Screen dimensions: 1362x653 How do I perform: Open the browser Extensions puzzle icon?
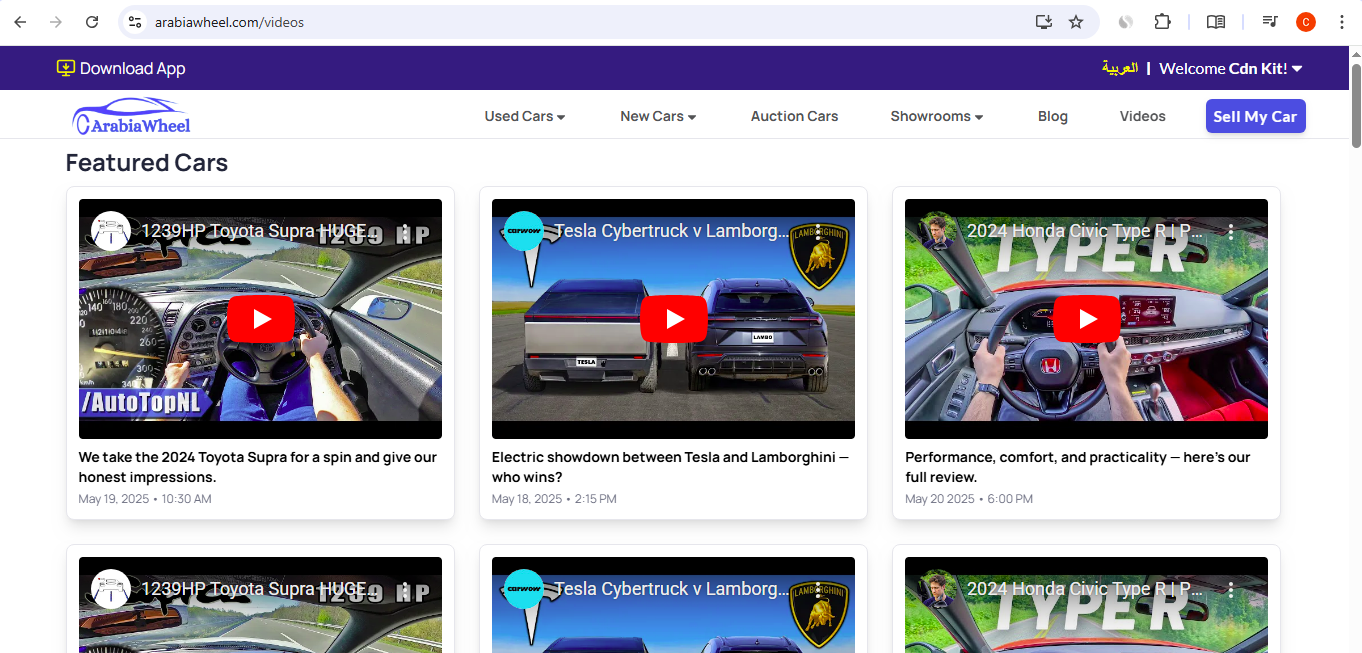(1162, 22)
